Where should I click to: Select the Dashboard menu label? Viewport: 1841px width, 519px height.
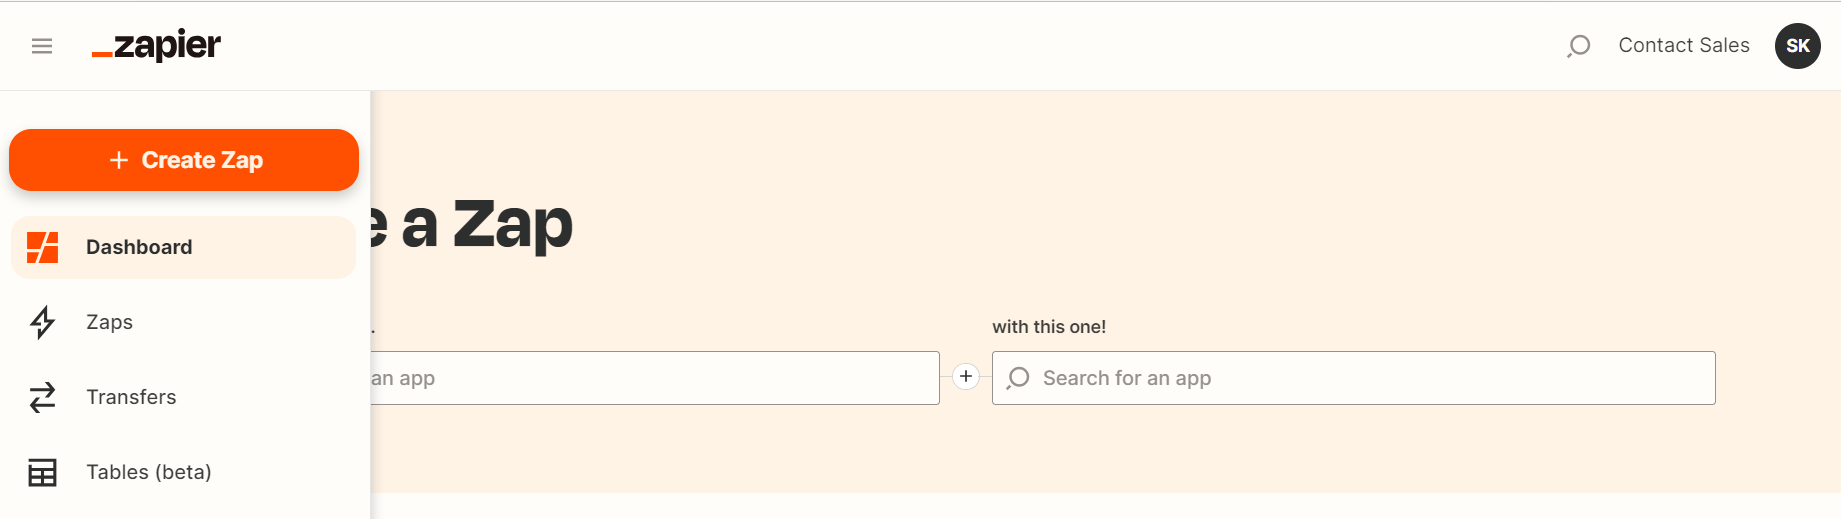coord(139,247)
